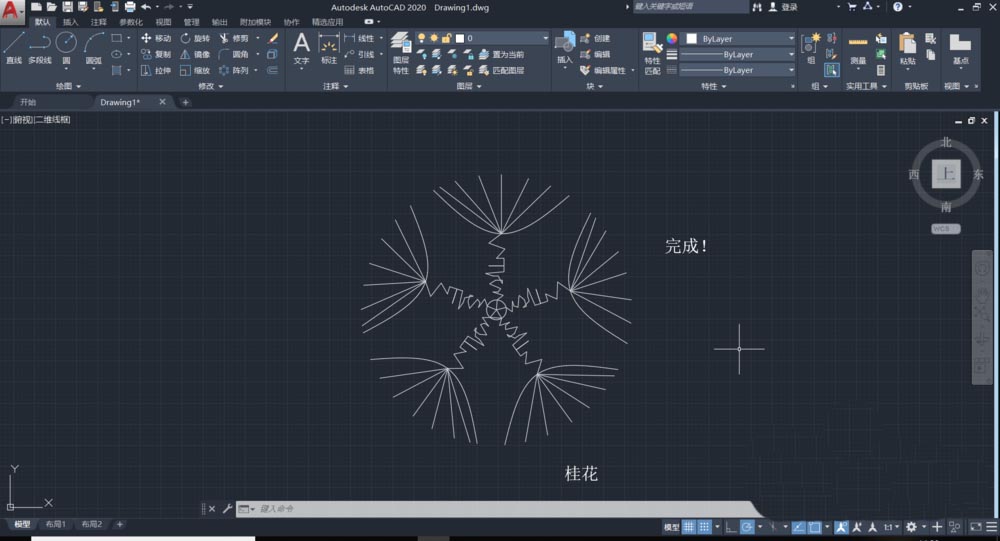The height and width of the screenshot is (541, 1000).
Task: Click the 镜像 (Mirror) tool
Action: coord(194,54)
